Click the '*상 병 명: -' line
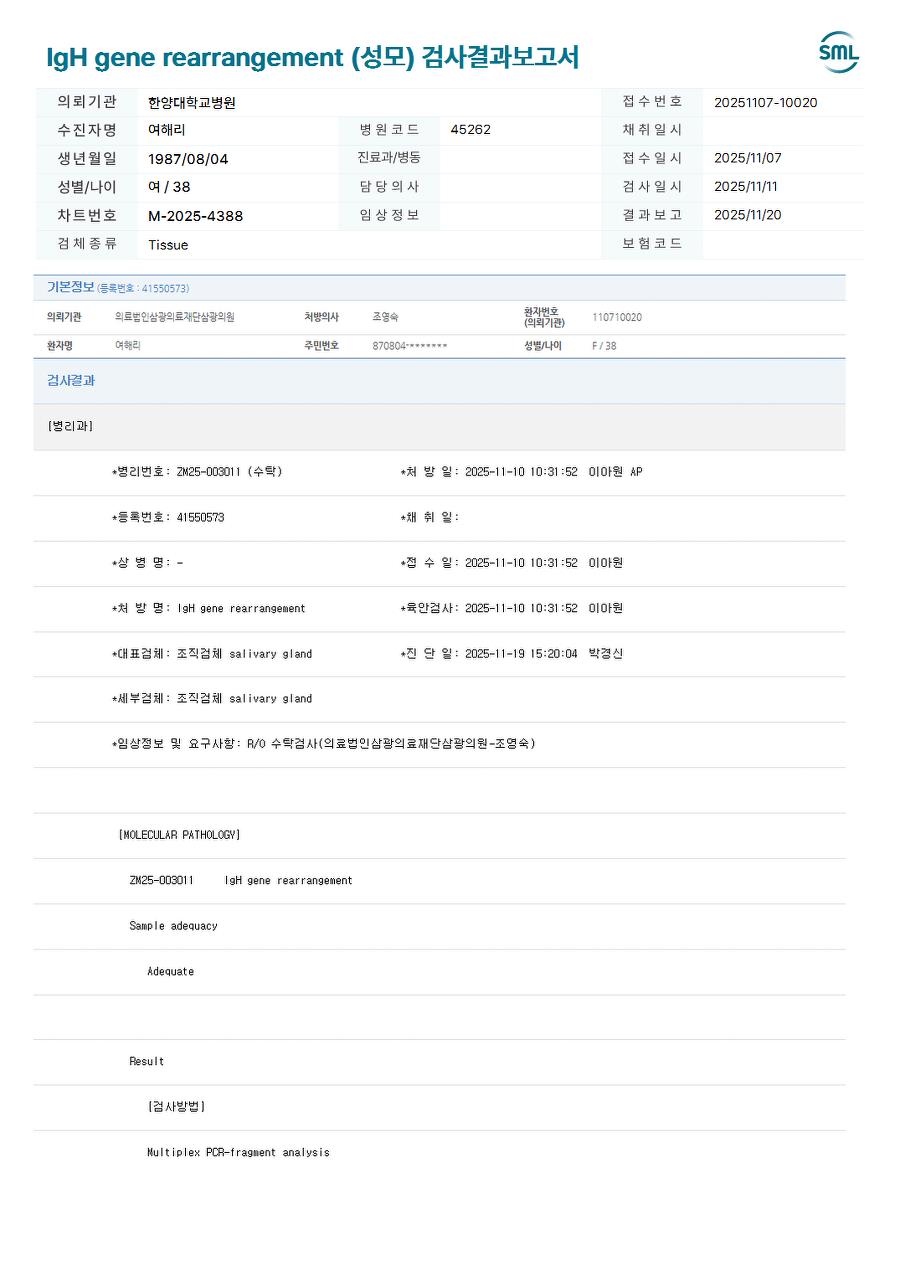This screenshot has height=1271, width=900. [x=147, y=563]
